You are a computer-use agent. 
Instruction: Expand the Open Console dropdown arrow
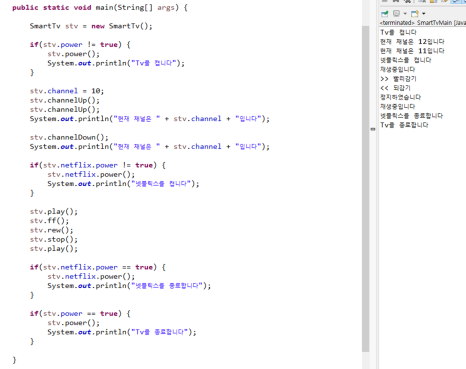point(424,14)
